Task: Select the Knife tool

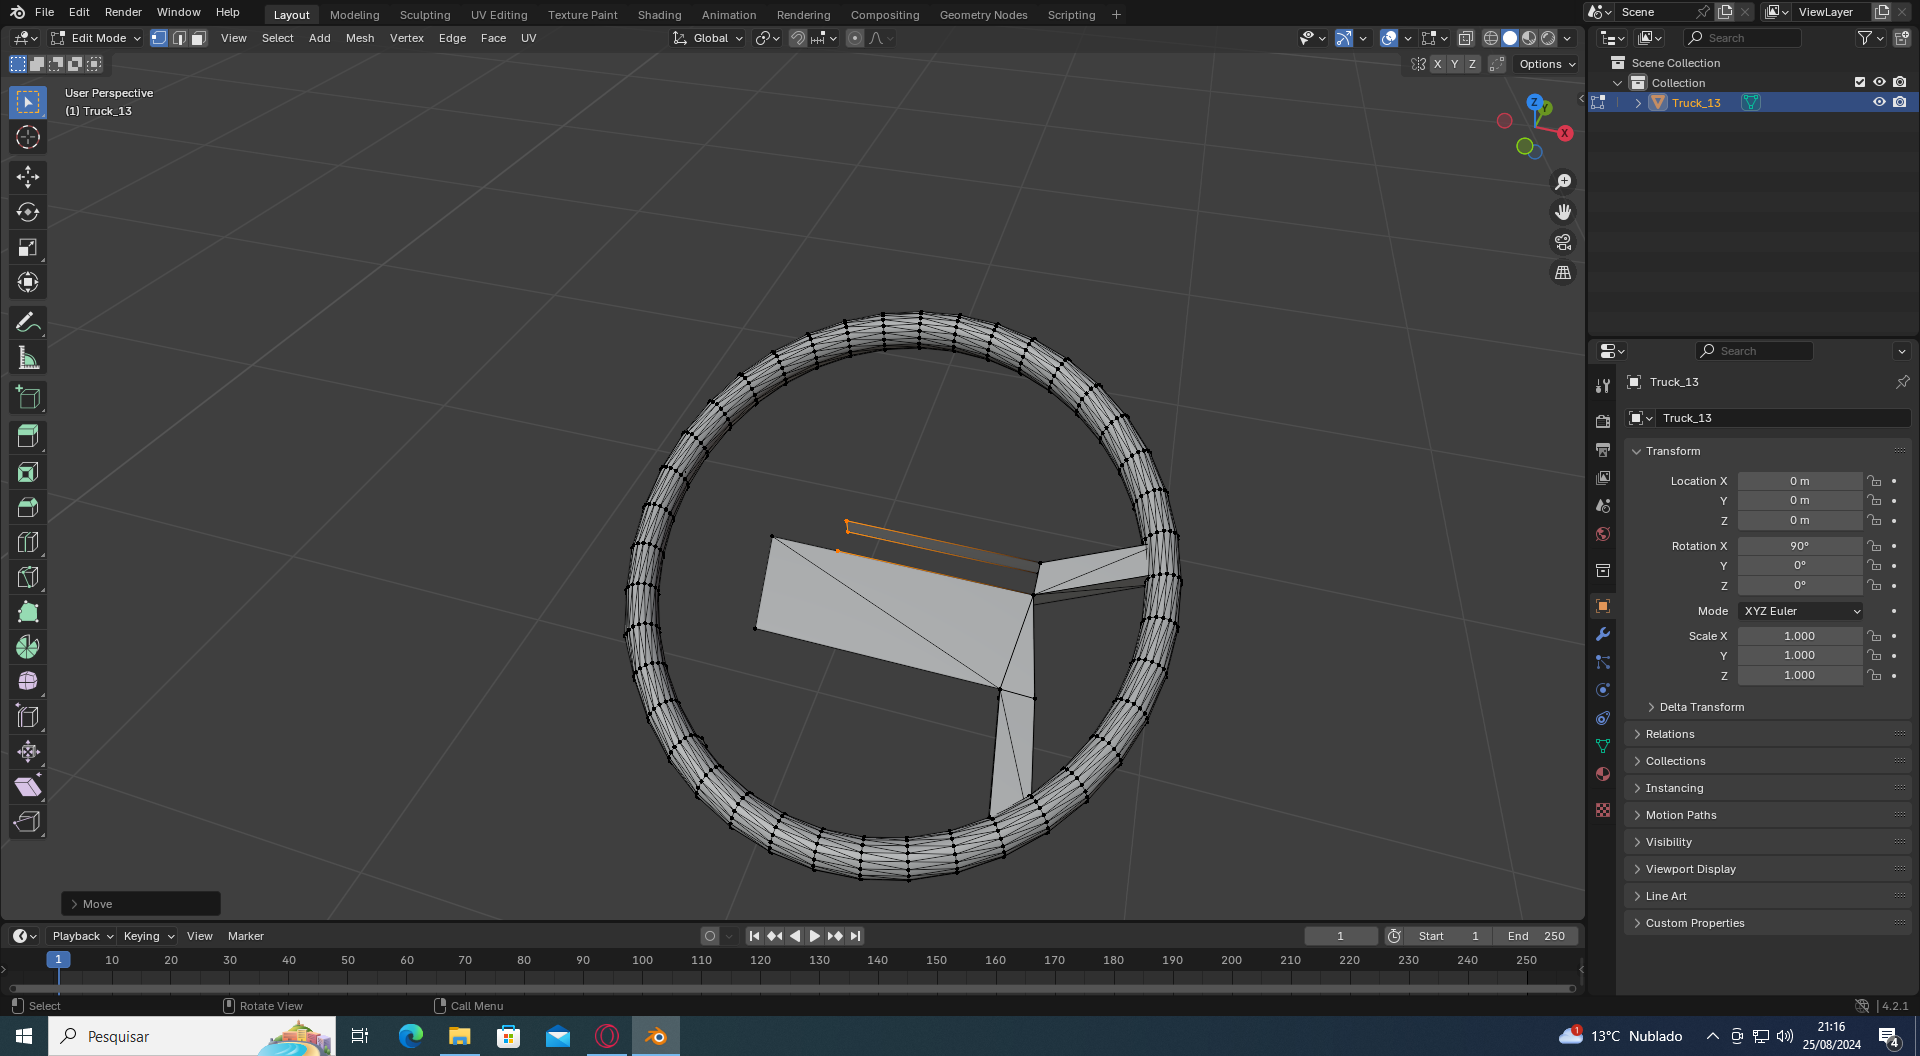Action: tap(28, 577)
